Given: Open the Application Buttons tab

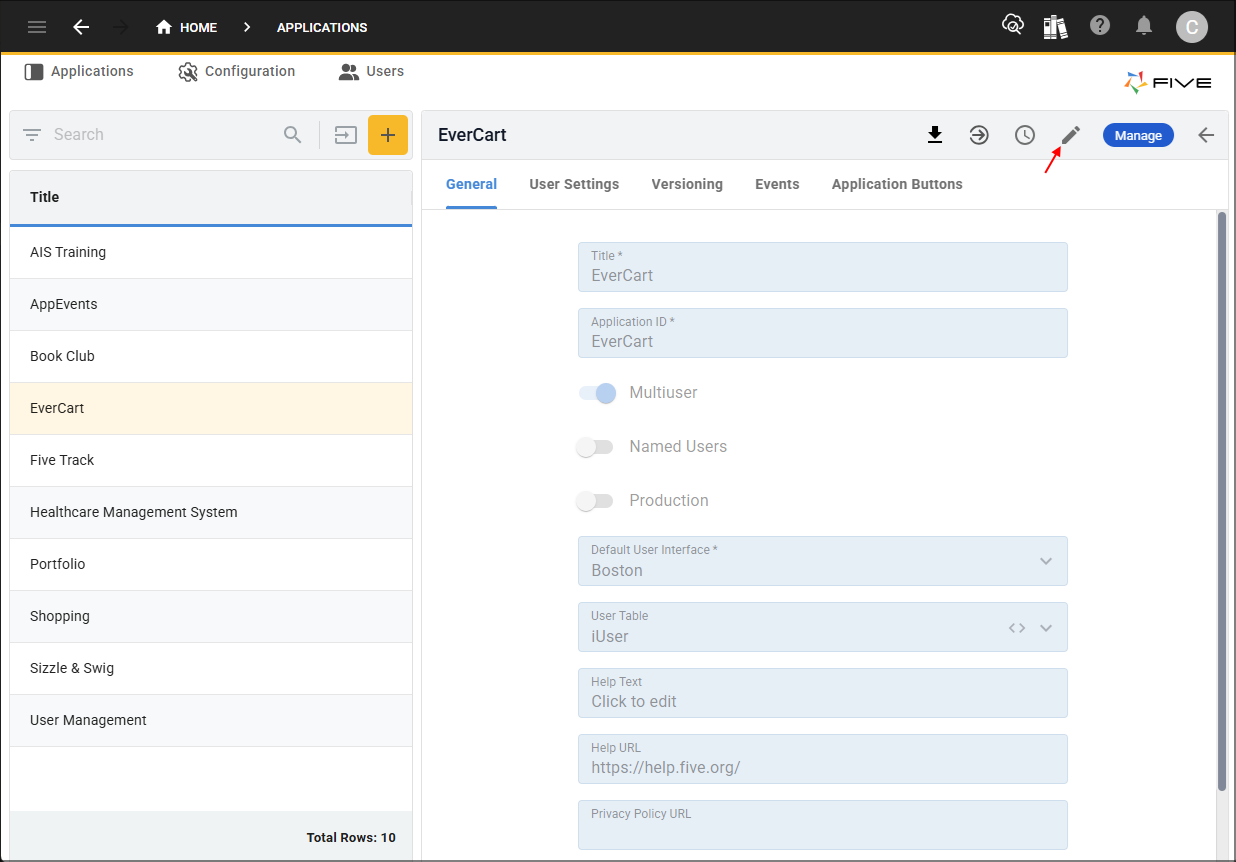Looking at the screenshot, I should click(x=897, y=184).
